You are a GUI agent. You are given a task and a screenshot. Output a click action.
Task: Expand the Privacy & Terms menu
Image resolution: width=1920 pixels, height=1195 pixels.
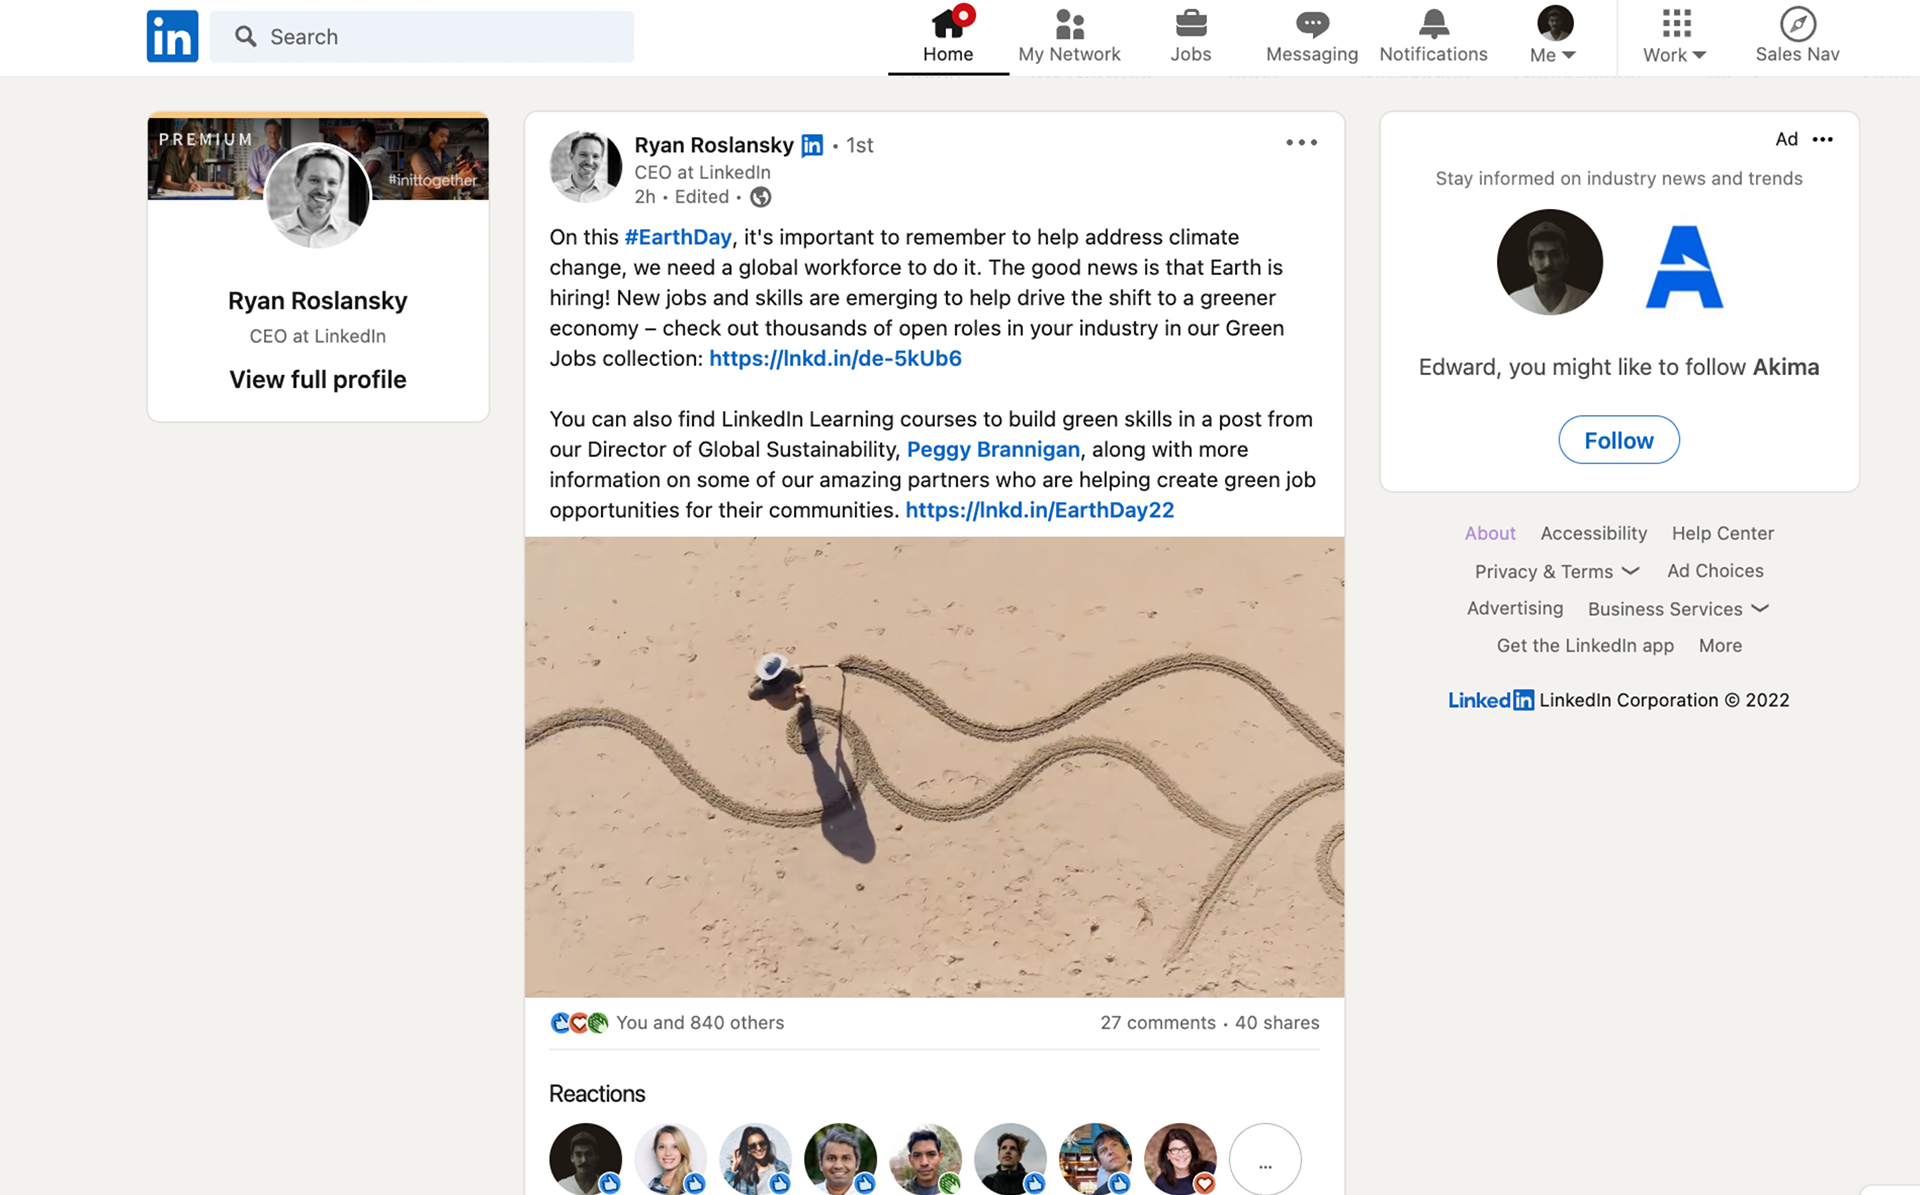[1556, 571]
